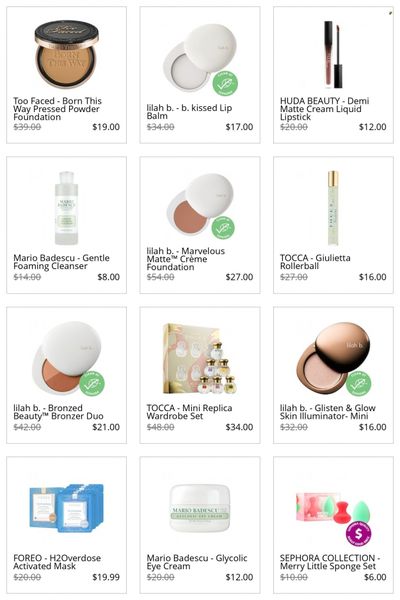Screen dimensions: 400x600
Task: Click the green clean badge on Bronzed Beauty Bronzer Duo
Action: pyautogui.click(x=92, y=383)
